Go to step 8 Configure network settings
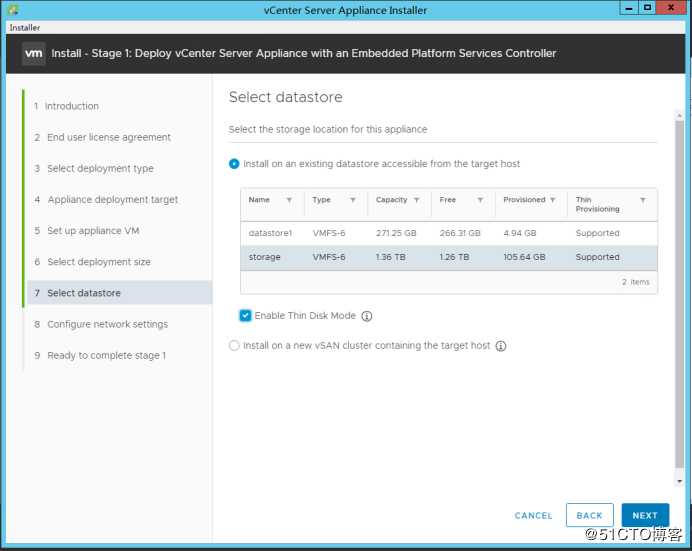692x551 pixels. point(101,324)
